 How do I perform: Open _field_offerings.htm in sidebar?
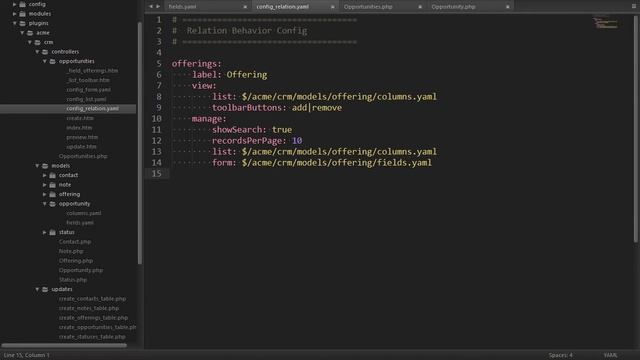[93, 71]
